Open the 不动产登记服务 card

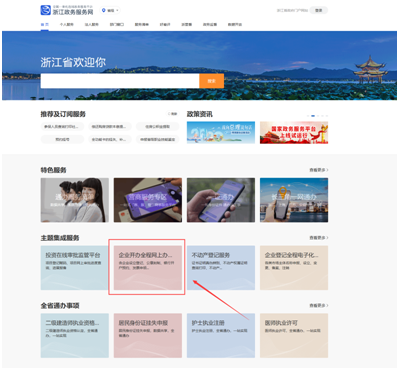(x=221, y=268)
